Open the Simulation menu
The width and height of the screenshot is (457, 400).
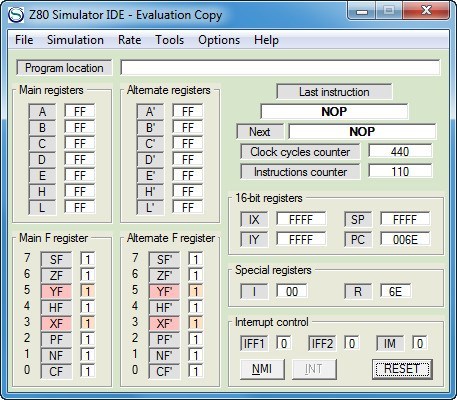(75, 40)
